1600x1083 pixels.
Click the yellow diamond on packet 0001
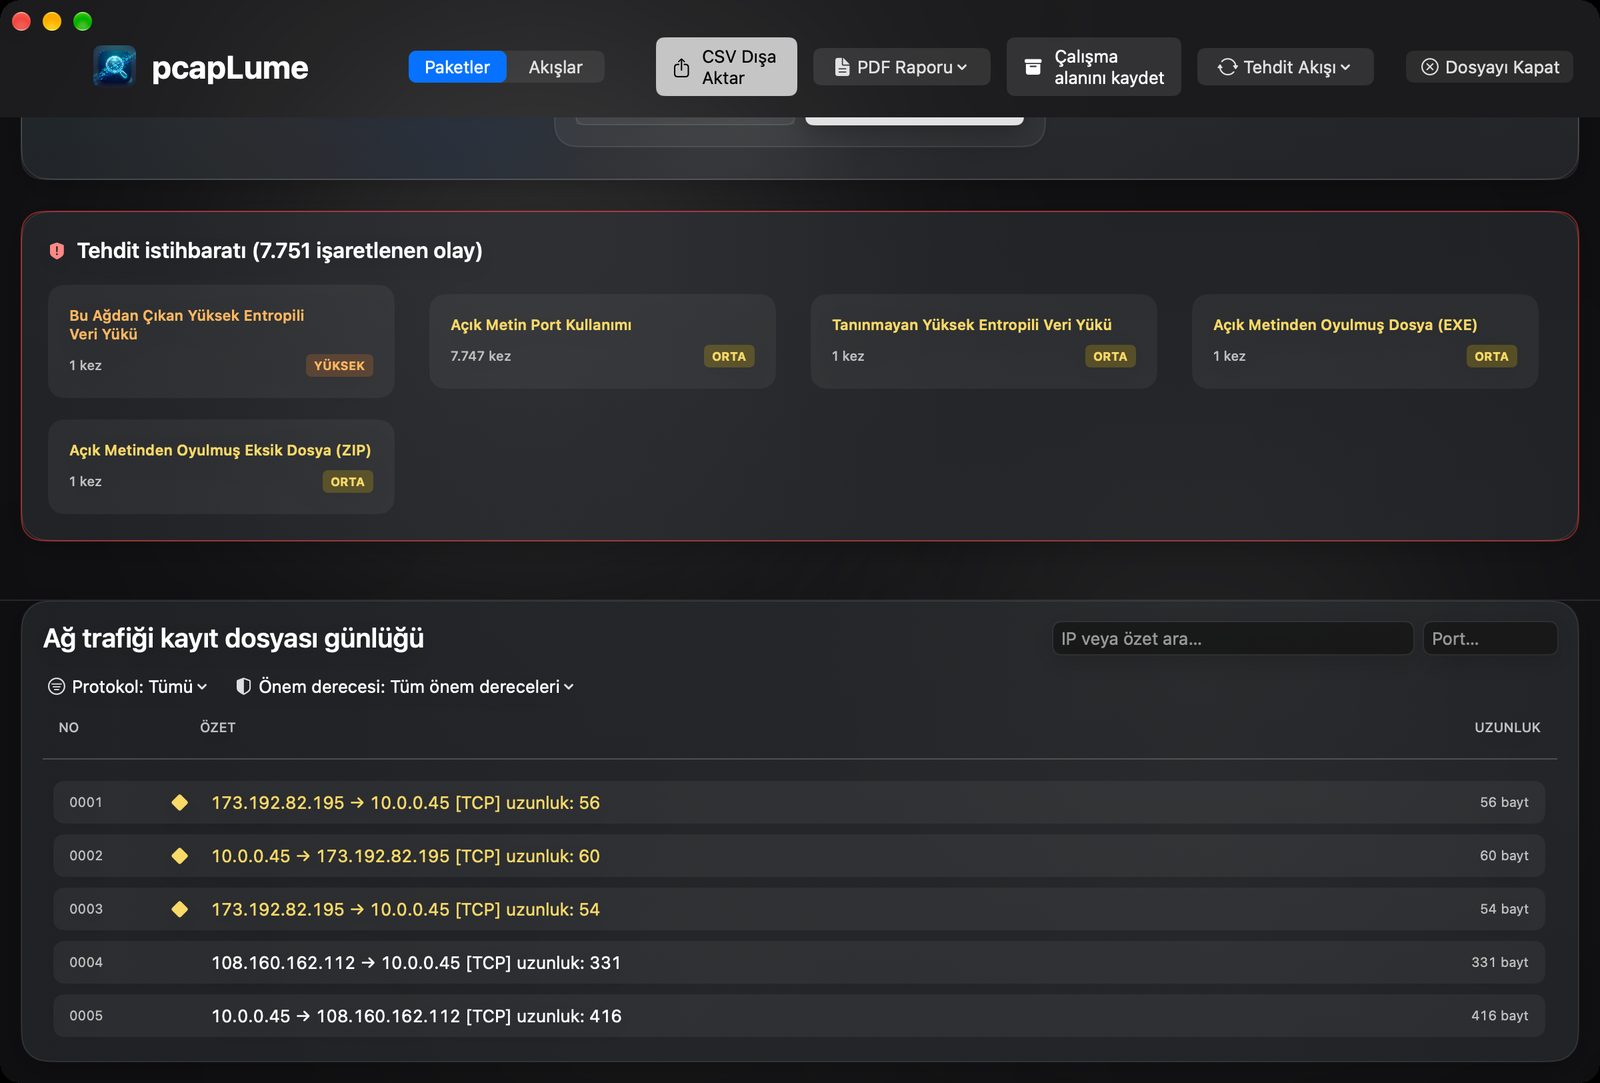[x=180, y=803]
